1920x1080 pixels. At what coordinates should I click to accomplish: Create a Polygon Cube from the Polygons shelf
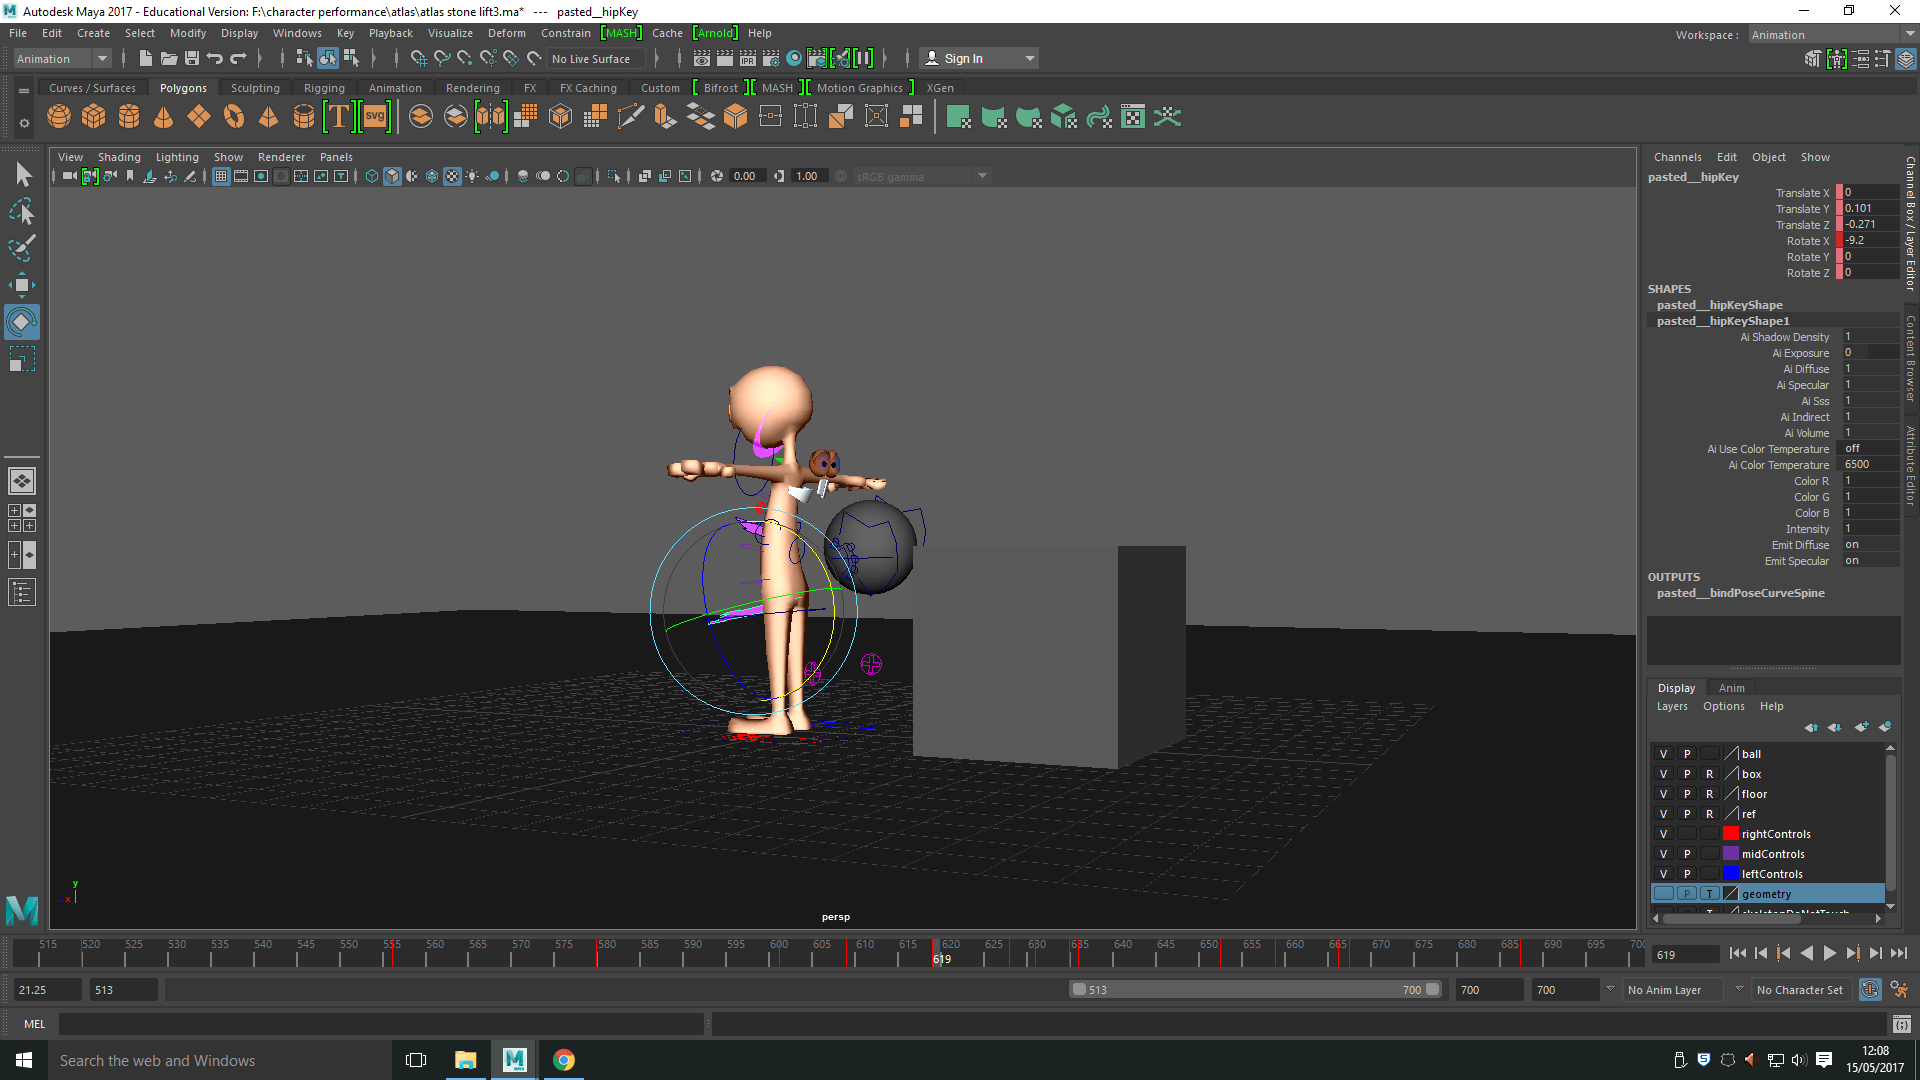[x=93, y=116]
